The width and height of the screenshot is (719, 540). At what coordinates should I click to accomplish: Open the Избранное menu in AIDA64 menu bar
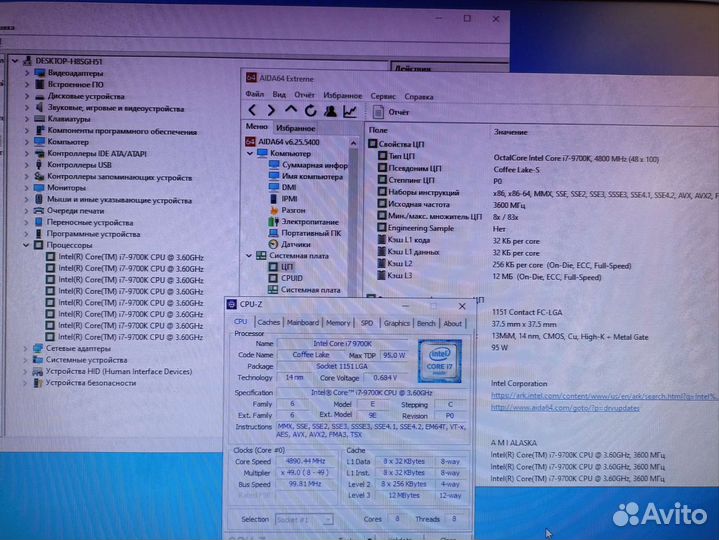tap(343, 95)
